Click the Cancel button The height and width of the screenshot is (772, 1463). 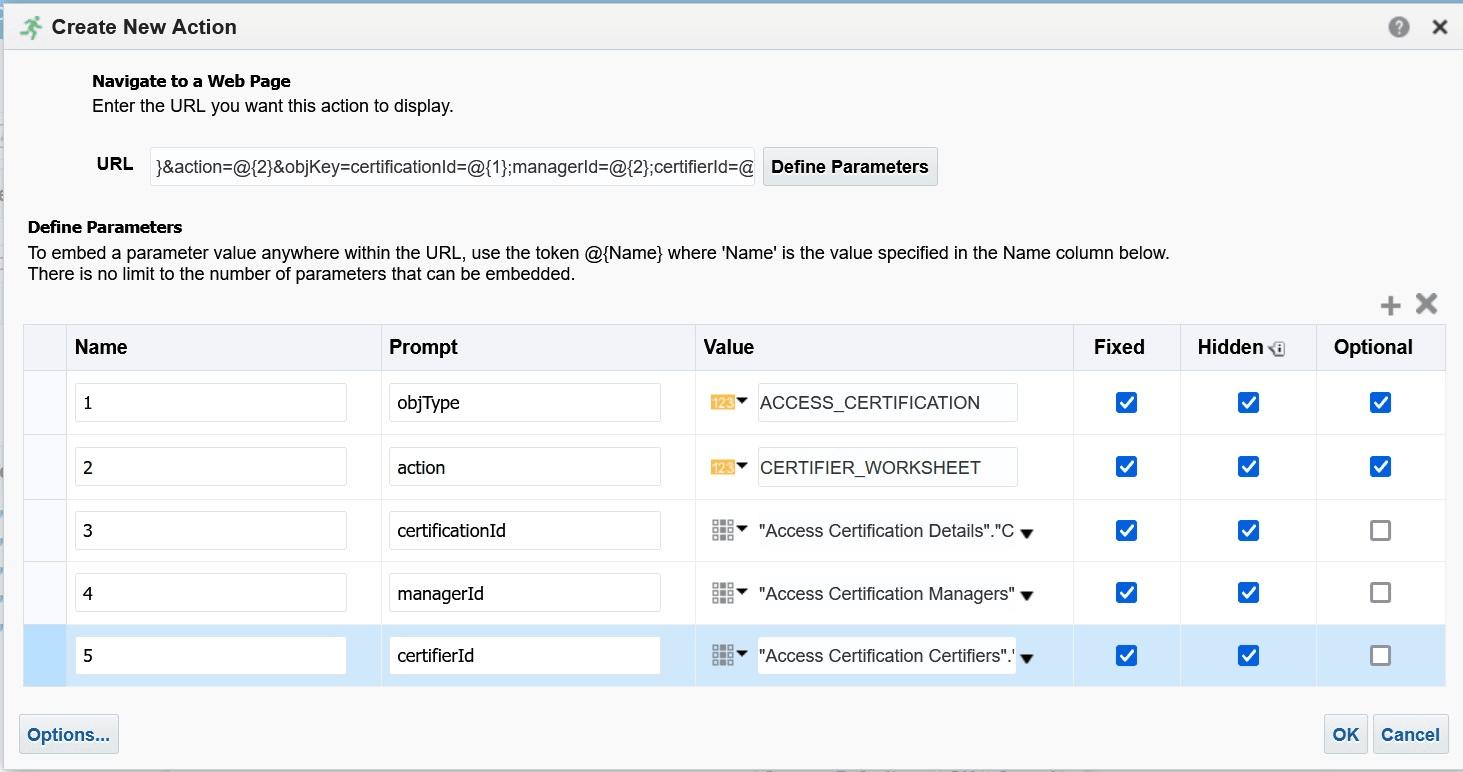click(x=1410, y=734)
